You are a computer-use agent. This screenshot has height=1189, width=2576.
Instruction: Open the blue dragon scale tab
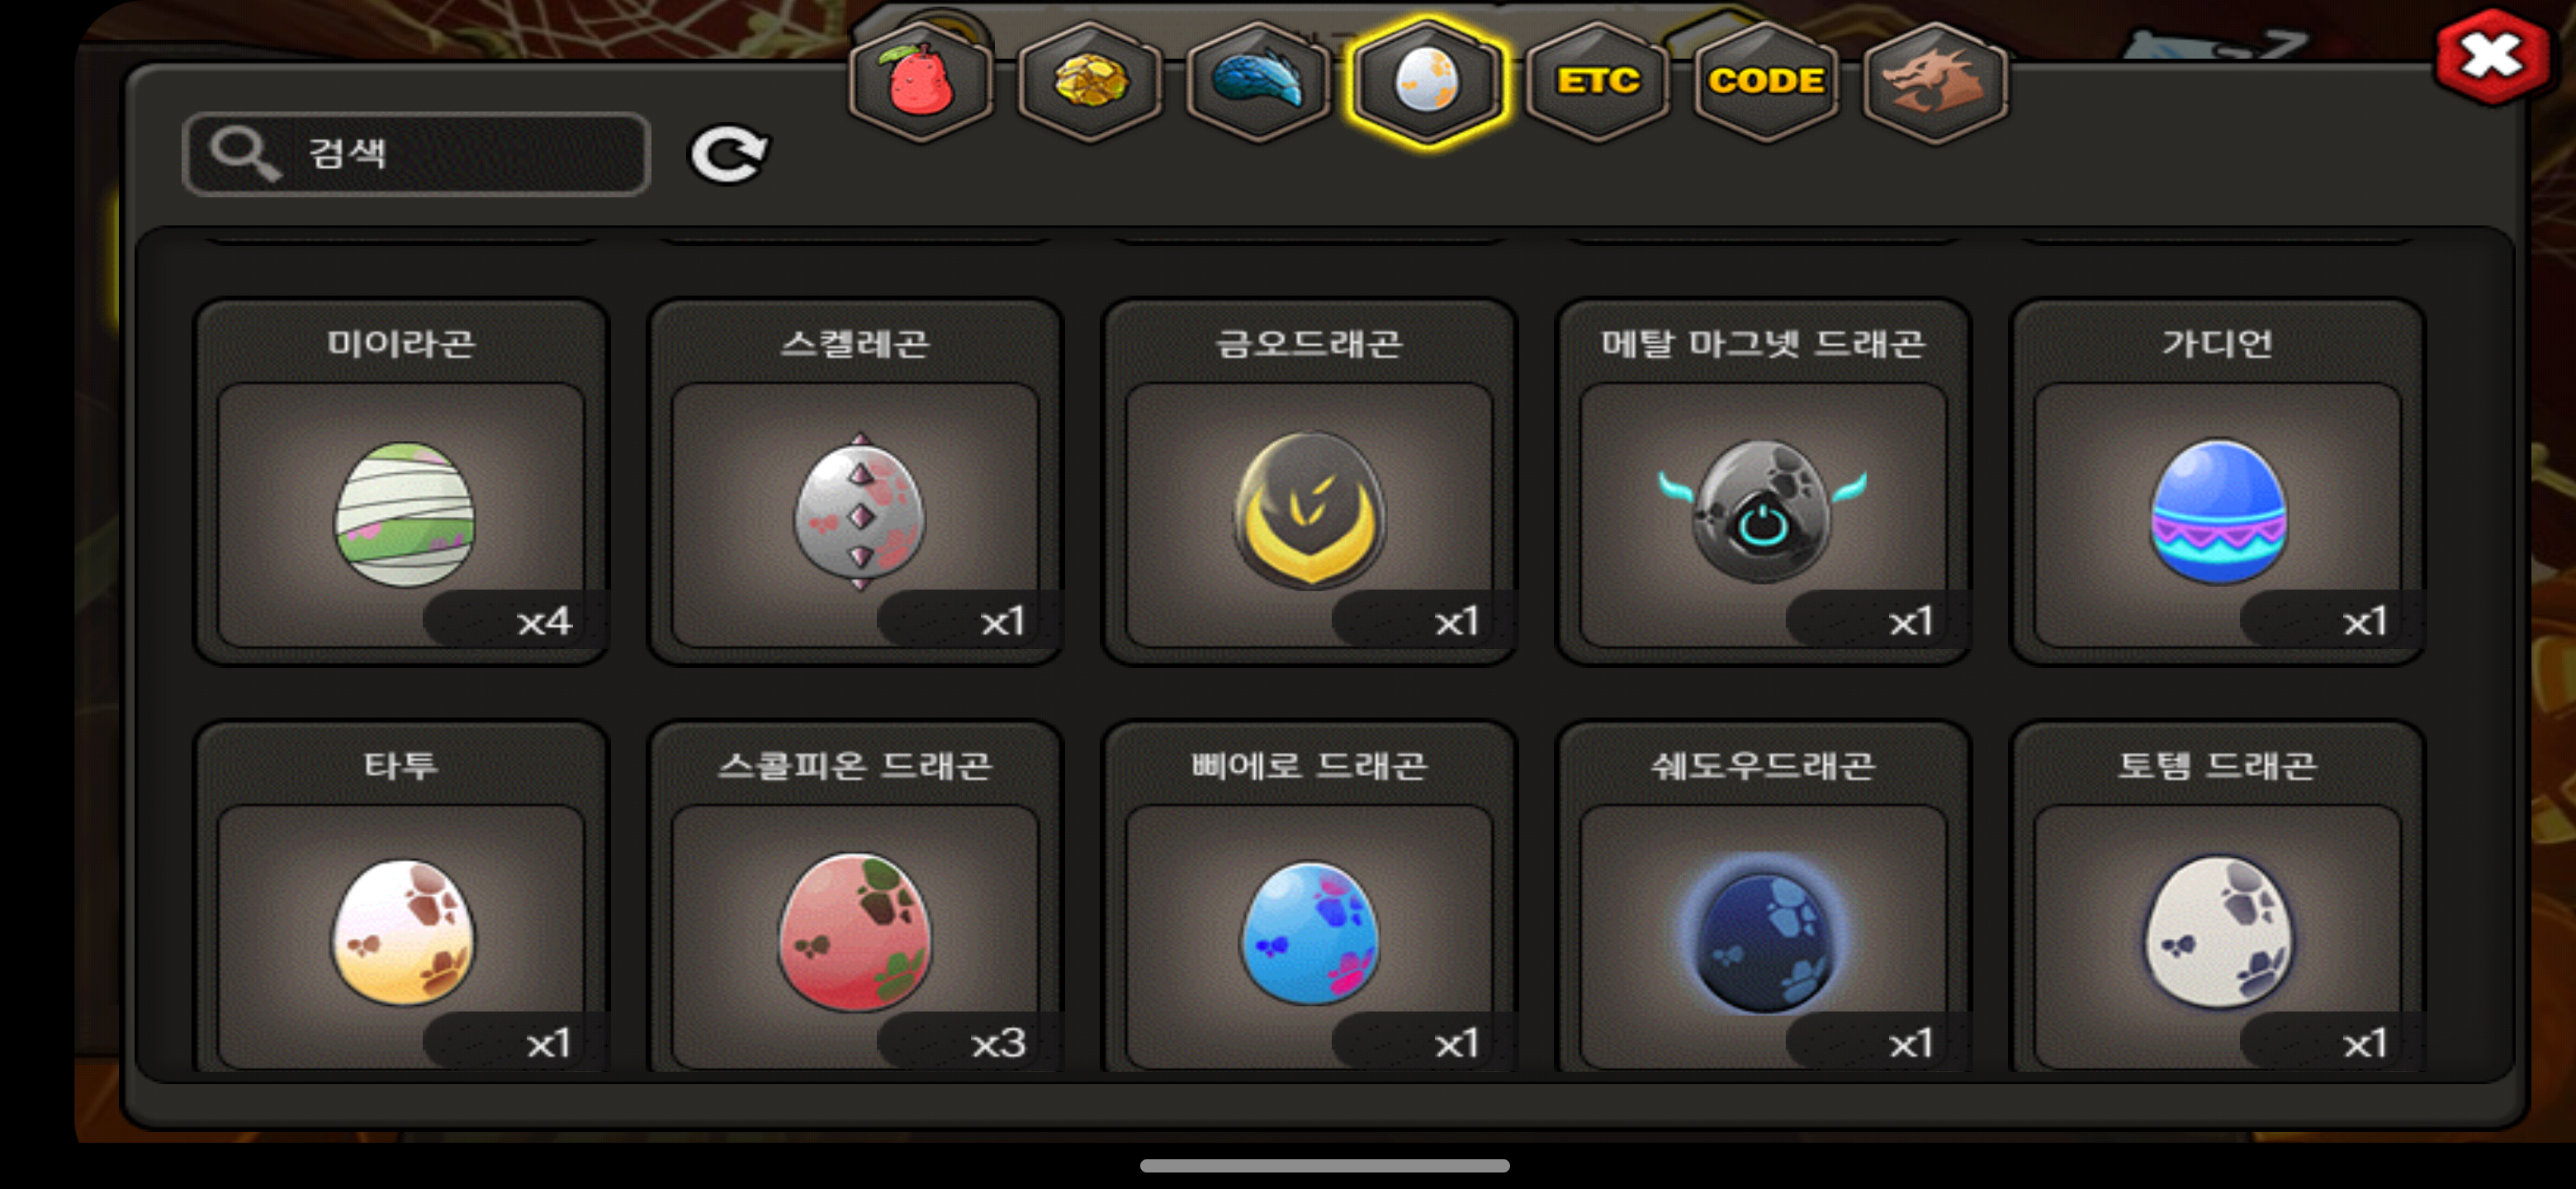(x=1258, y=82)
